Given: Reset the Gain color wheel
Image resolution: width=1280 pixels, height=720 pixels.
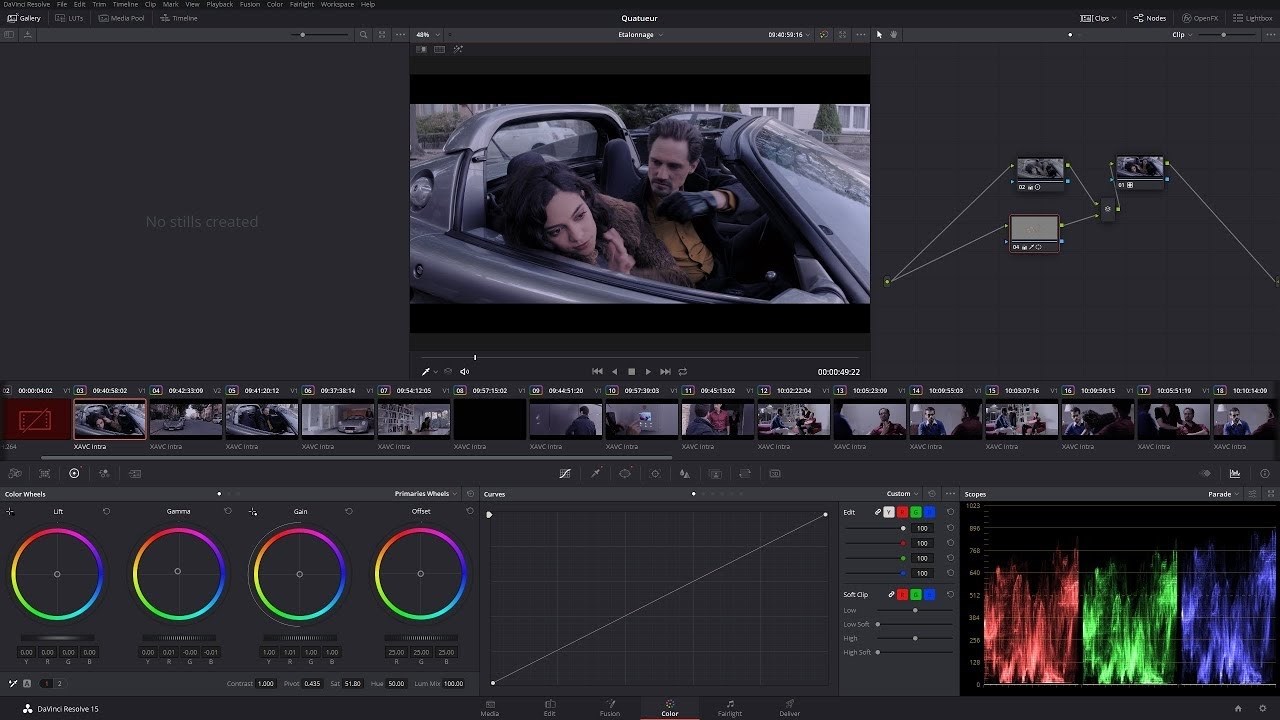Looking at the screenshot, I should pyautogui.click(x=349, y=511).
